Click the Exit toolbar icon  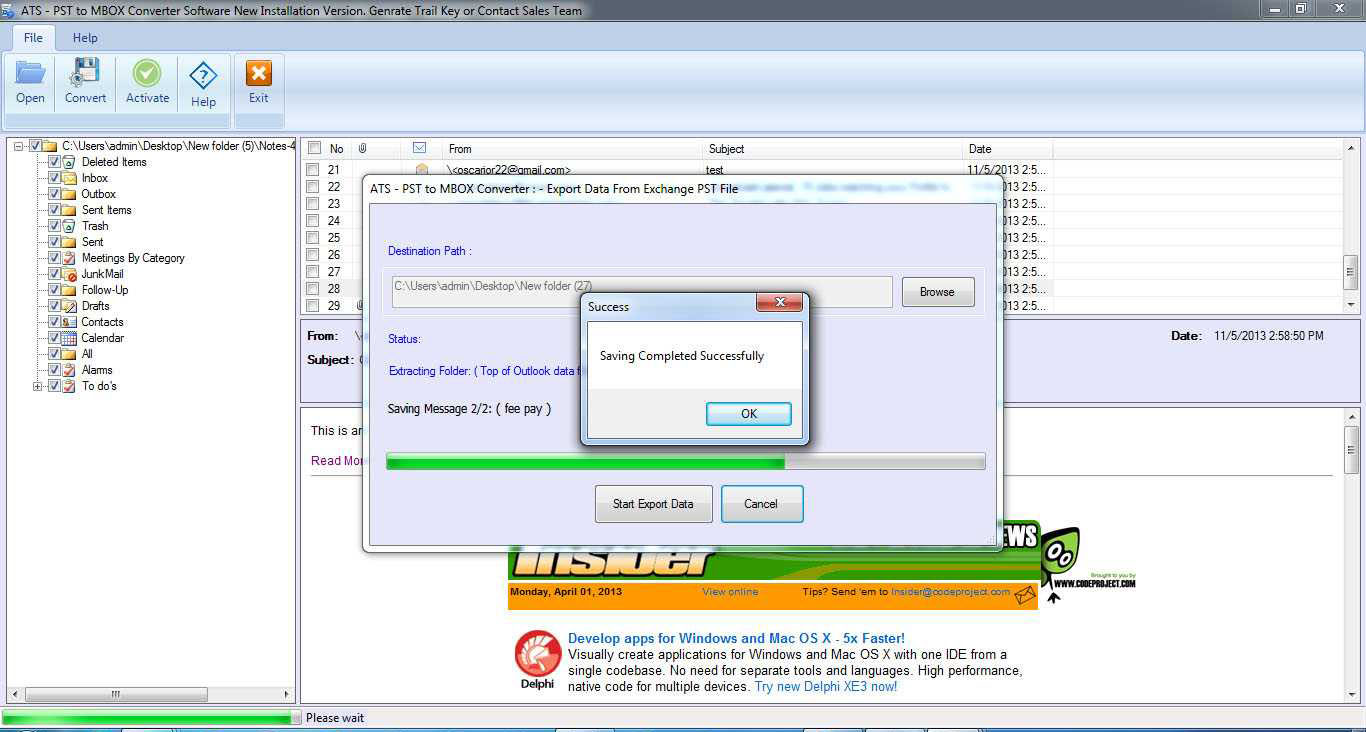(259, 74)
